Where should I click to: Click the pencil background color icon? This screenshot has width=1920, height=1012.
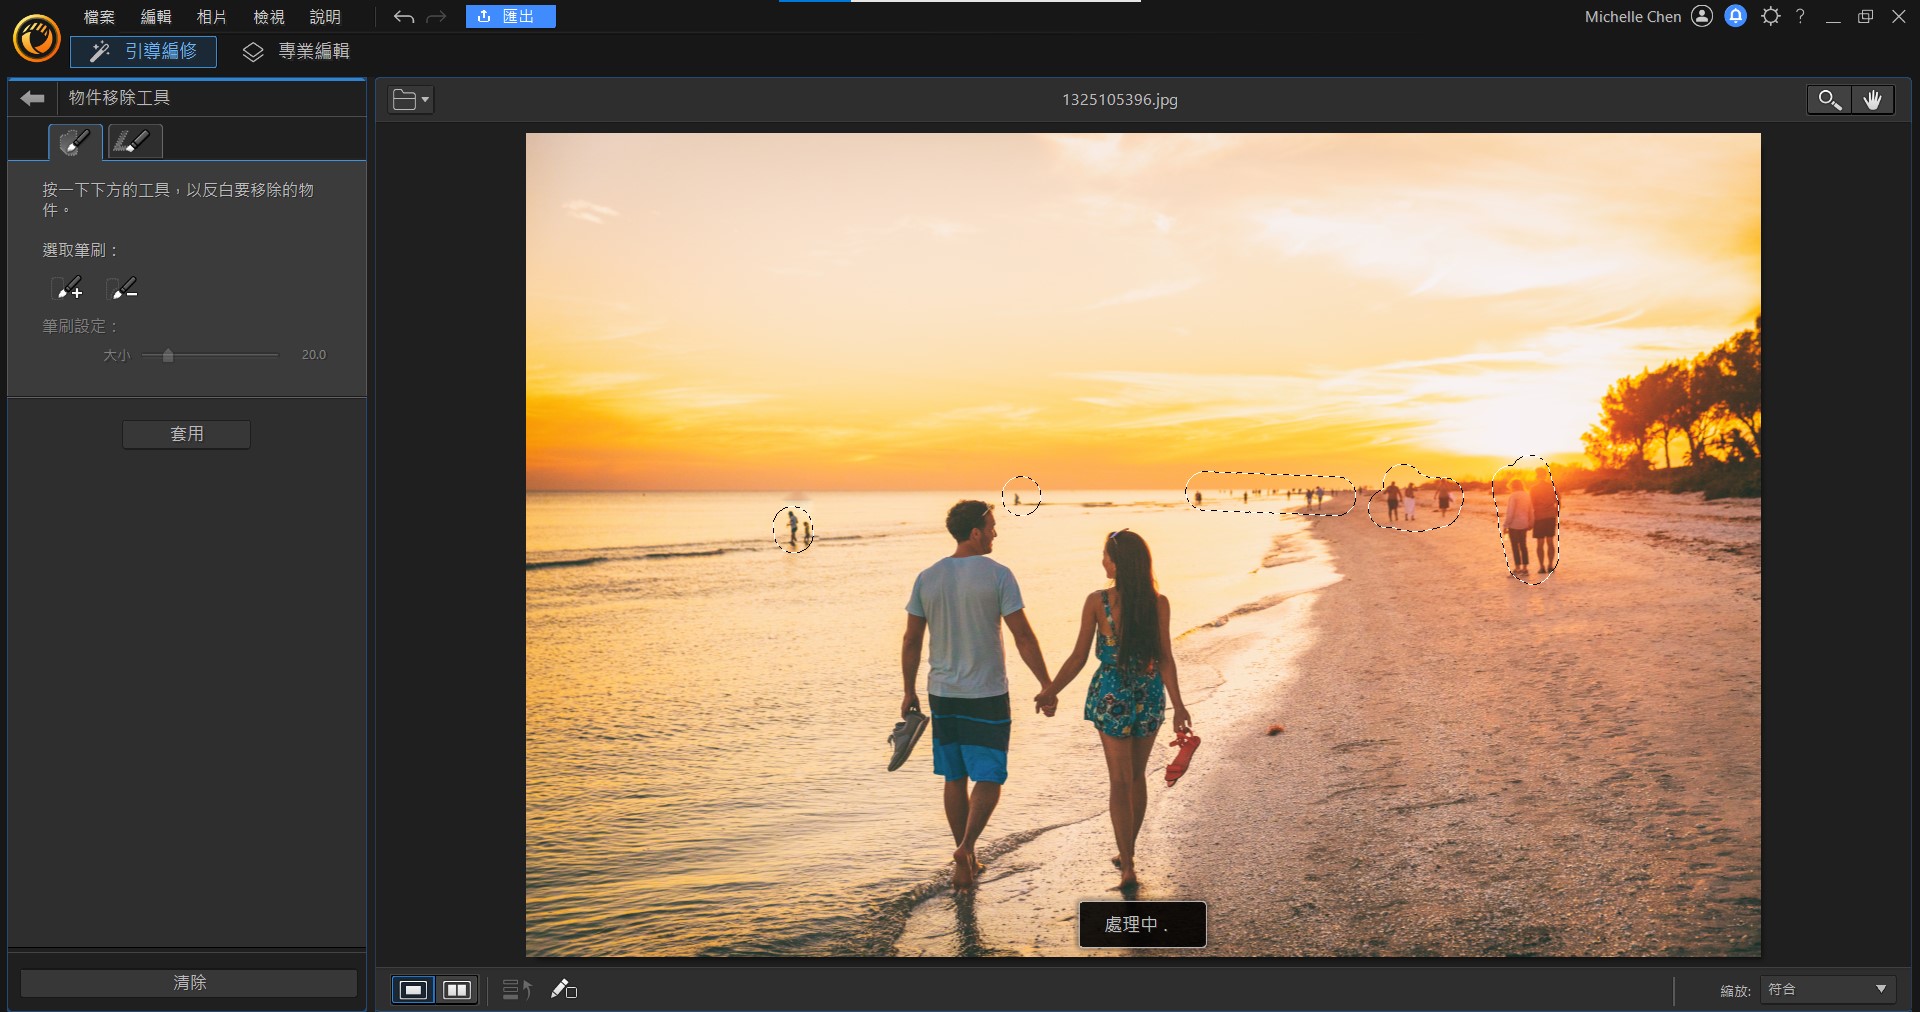pyautogui.click(x=564, y=989)
